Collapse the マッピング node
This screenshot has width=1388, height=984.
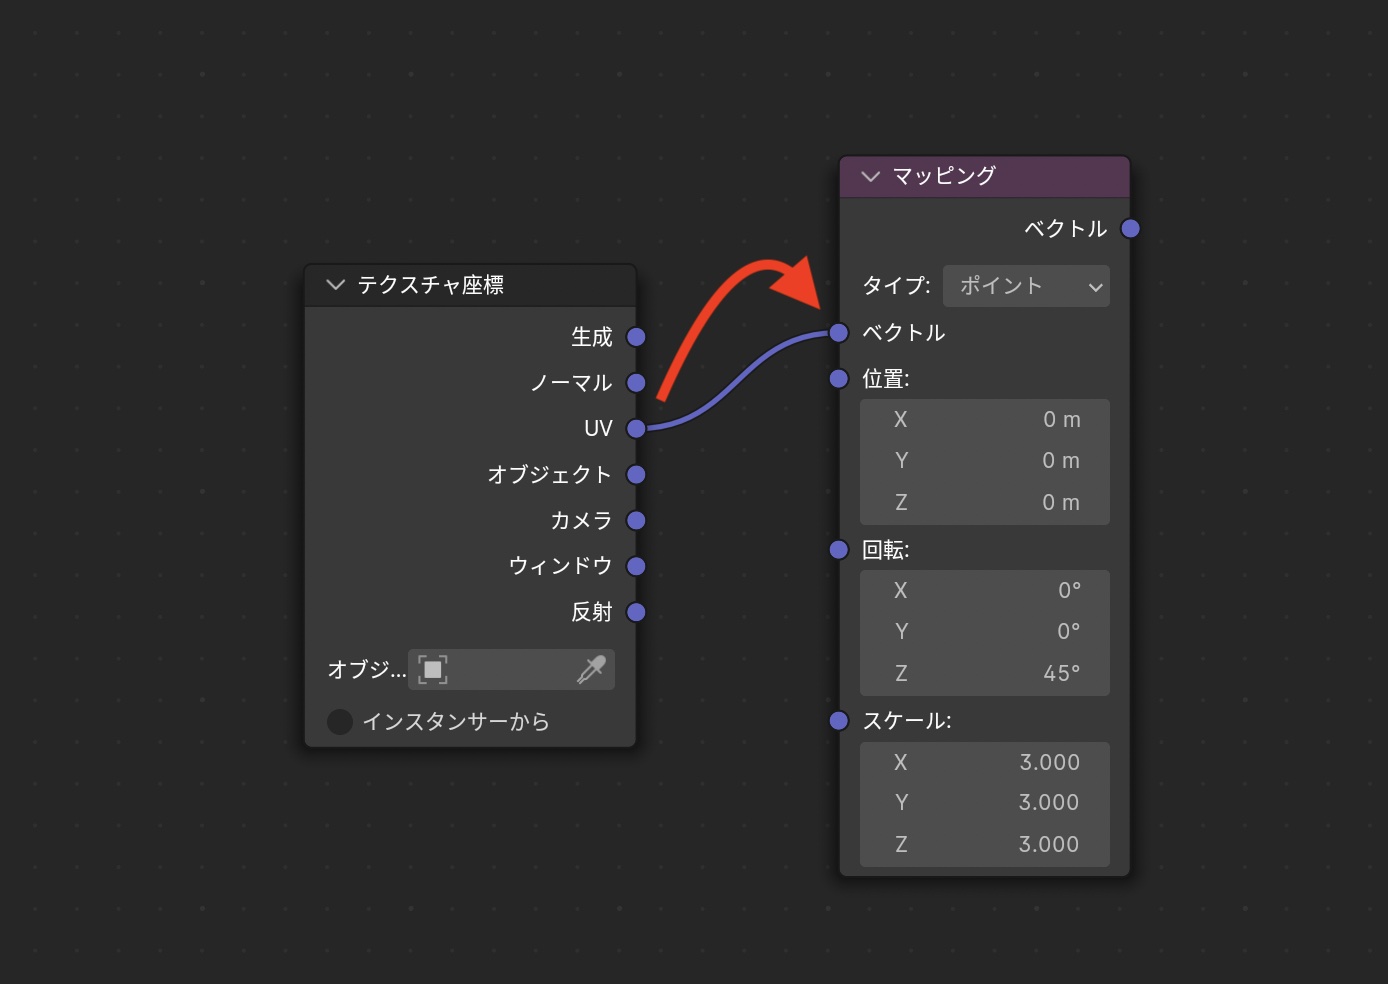click(x=870, y=176)
